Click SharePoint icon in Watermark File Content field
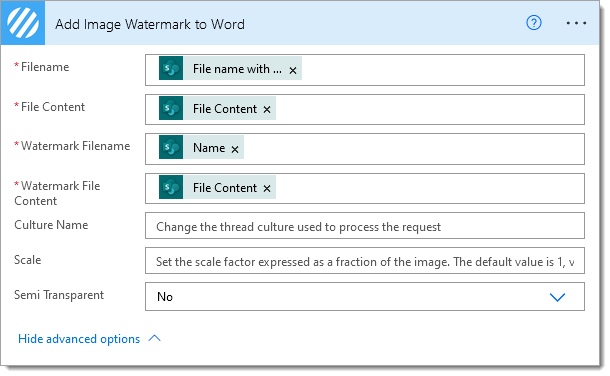Screen dimensions: 610x376 pos(171,187)
